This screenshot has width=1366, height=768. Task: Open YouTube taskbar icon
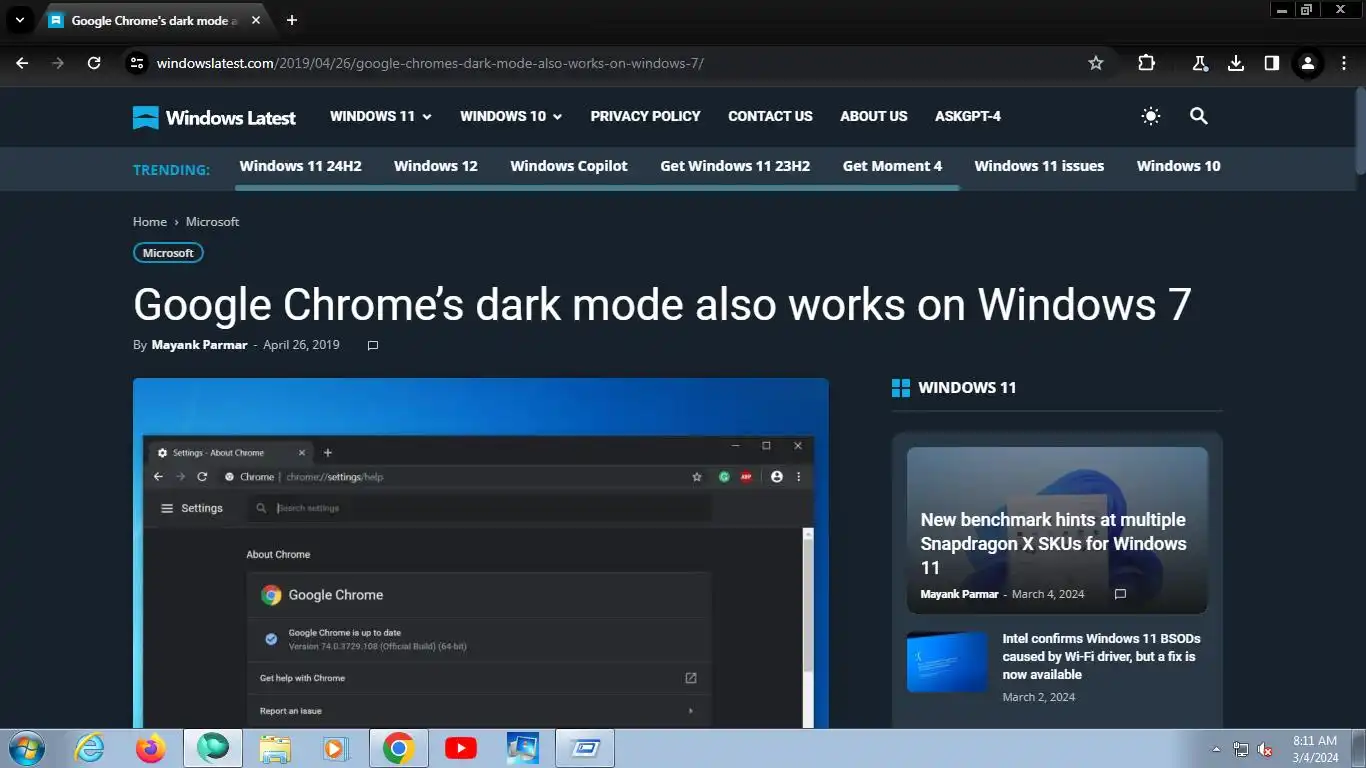coord(461,748)
